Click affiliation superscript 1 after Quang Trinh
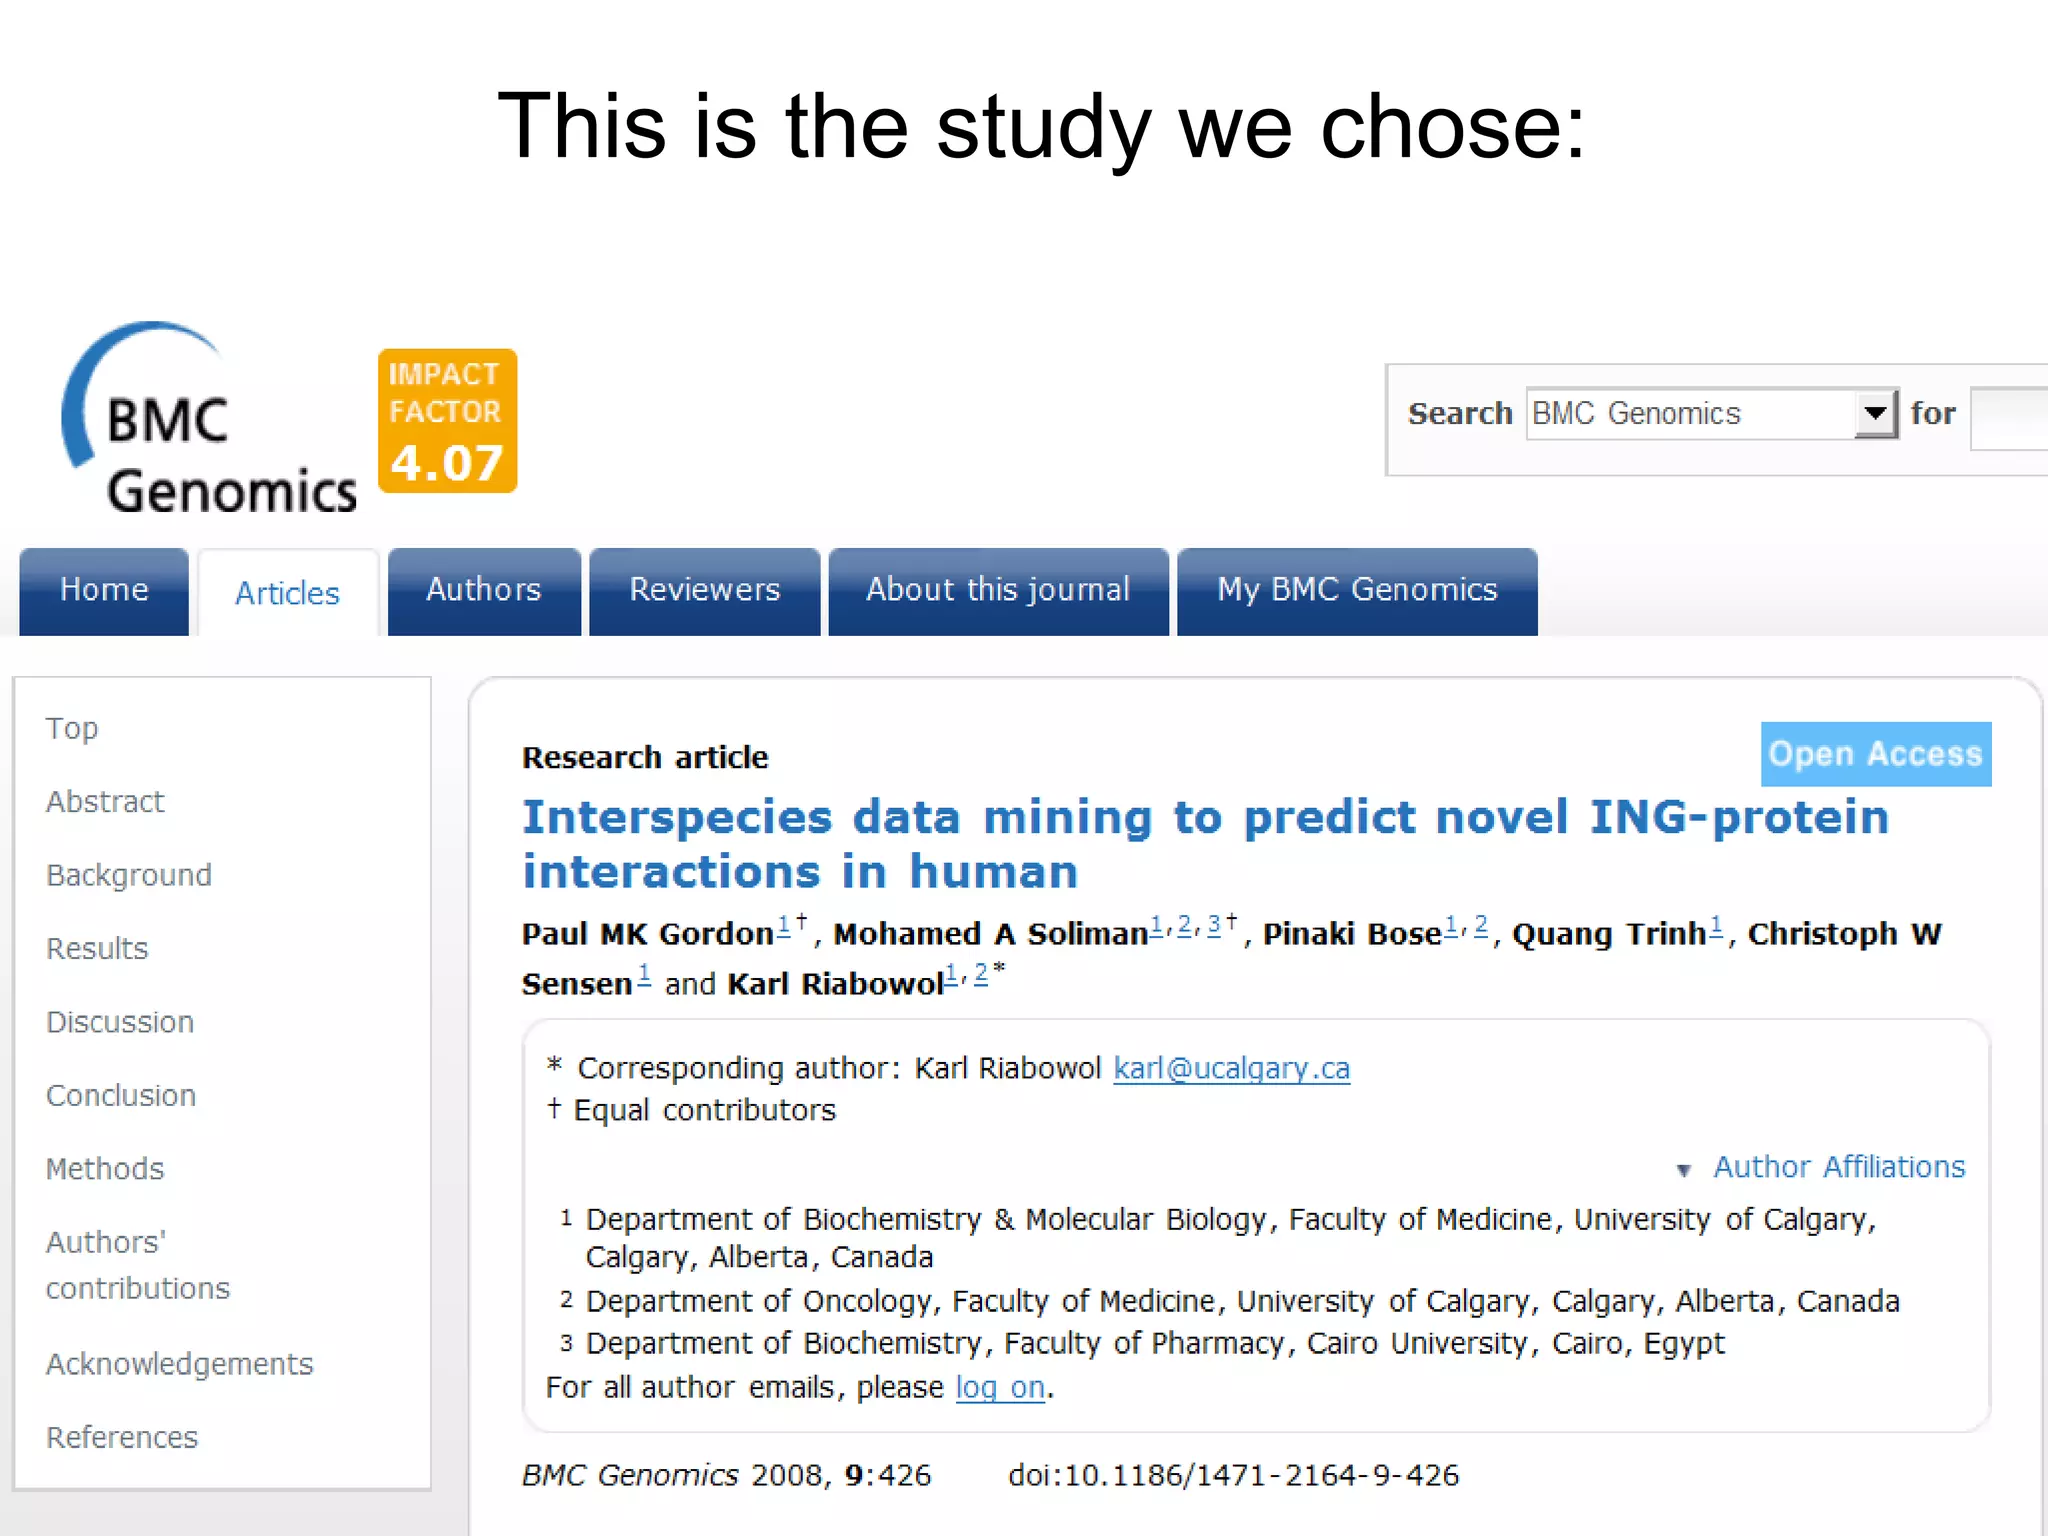The height and width of the screenshot is (1536, 2048). [x=1716, y=925]
